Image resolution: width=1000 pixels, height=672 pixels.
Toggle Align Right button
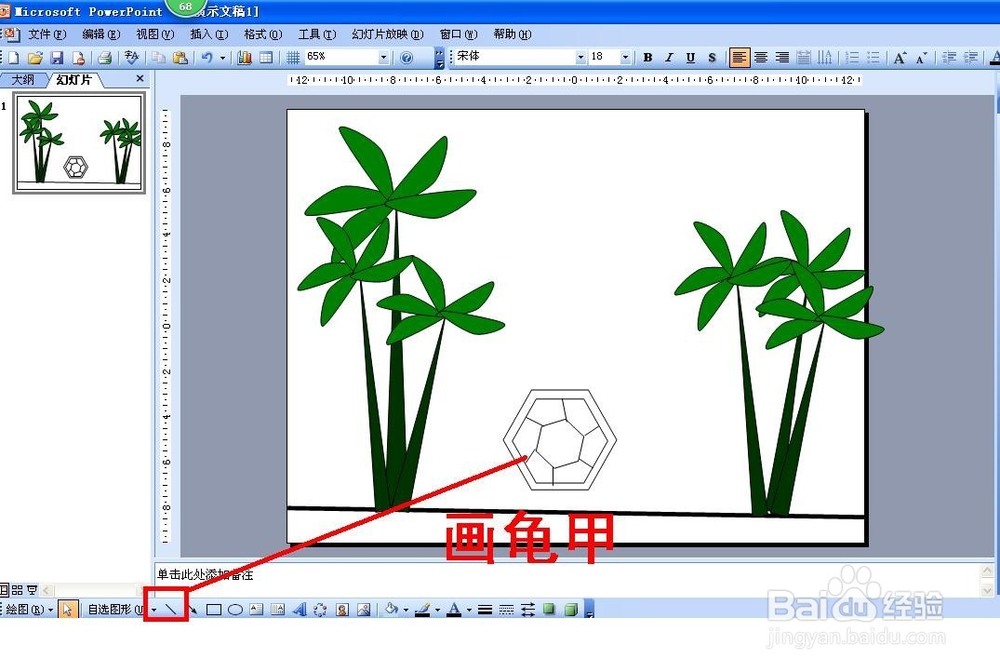783,57
